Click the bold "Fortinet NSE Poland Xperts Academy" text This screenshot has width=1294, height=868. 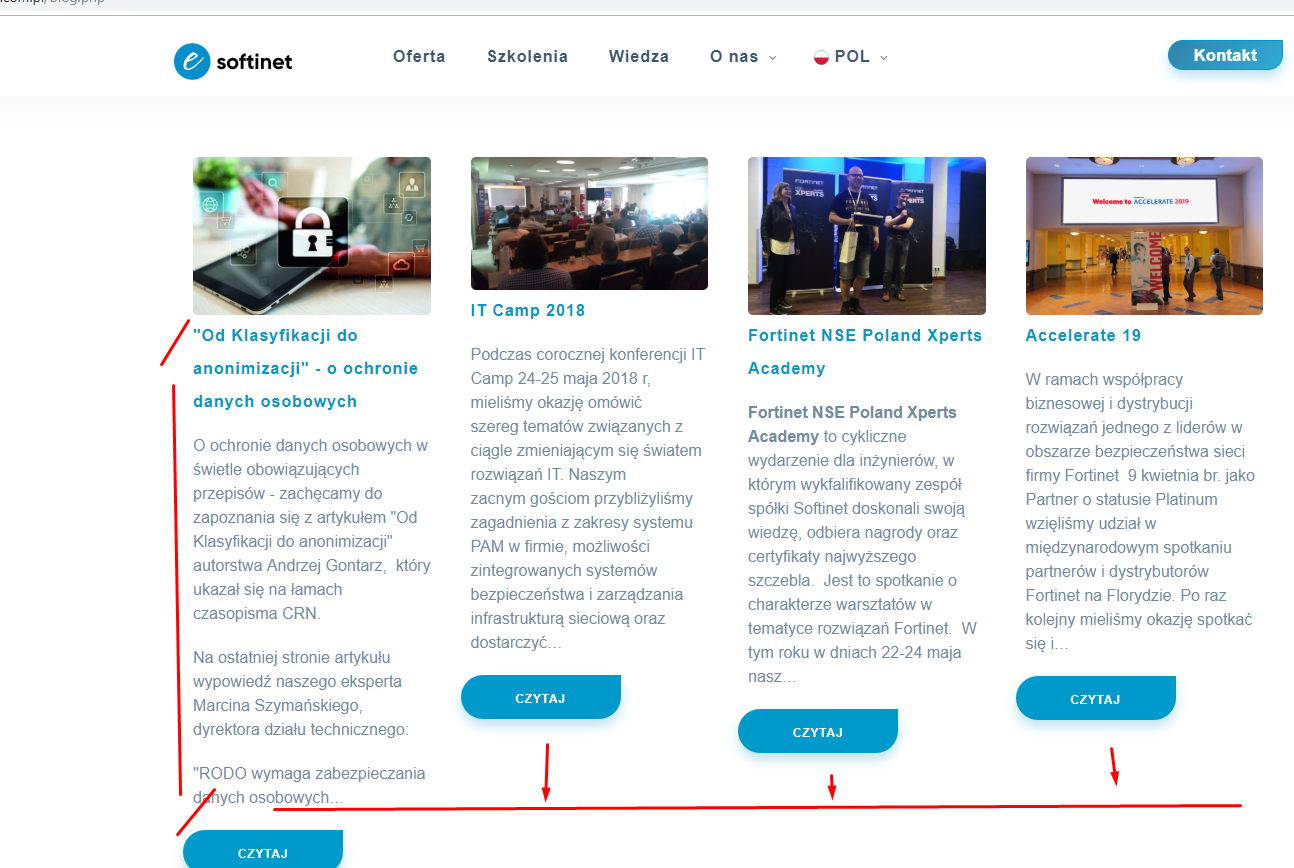pyautogui.click(x=852, y=424)
